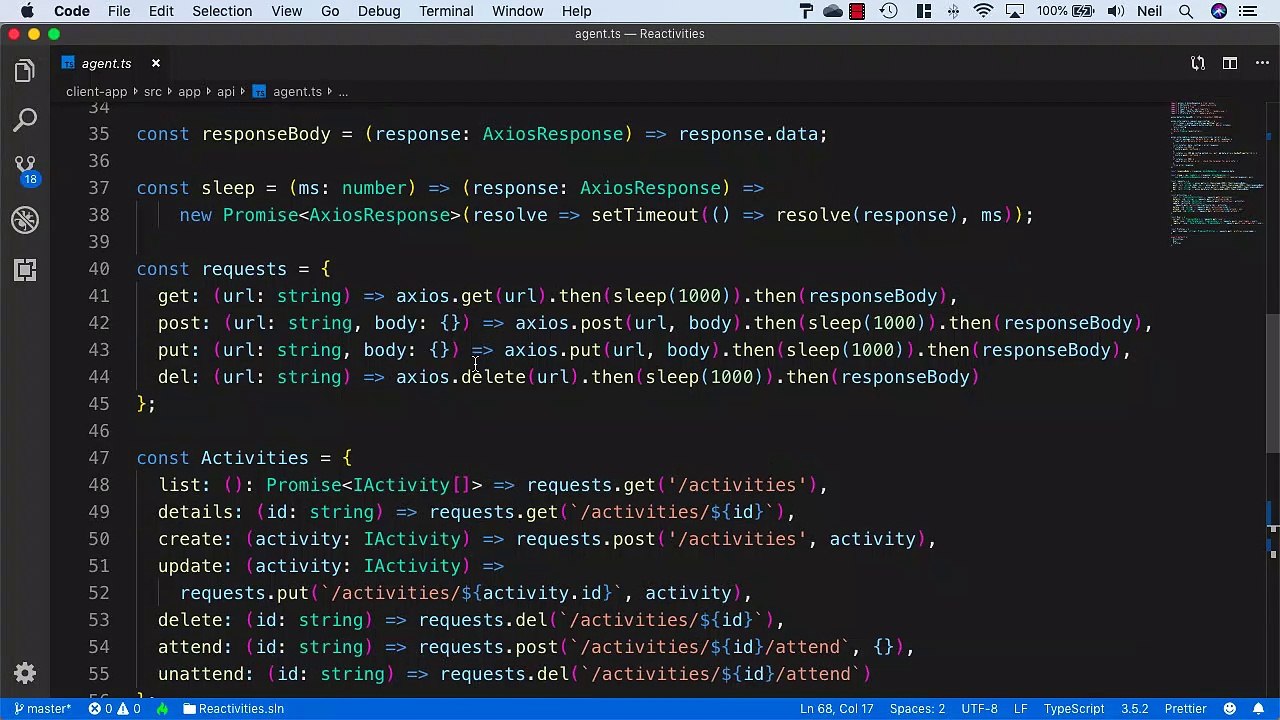Open the volume control in menu bar
The width and height of the screenshot is (1280, 720).
click(x=1114, y=11)
